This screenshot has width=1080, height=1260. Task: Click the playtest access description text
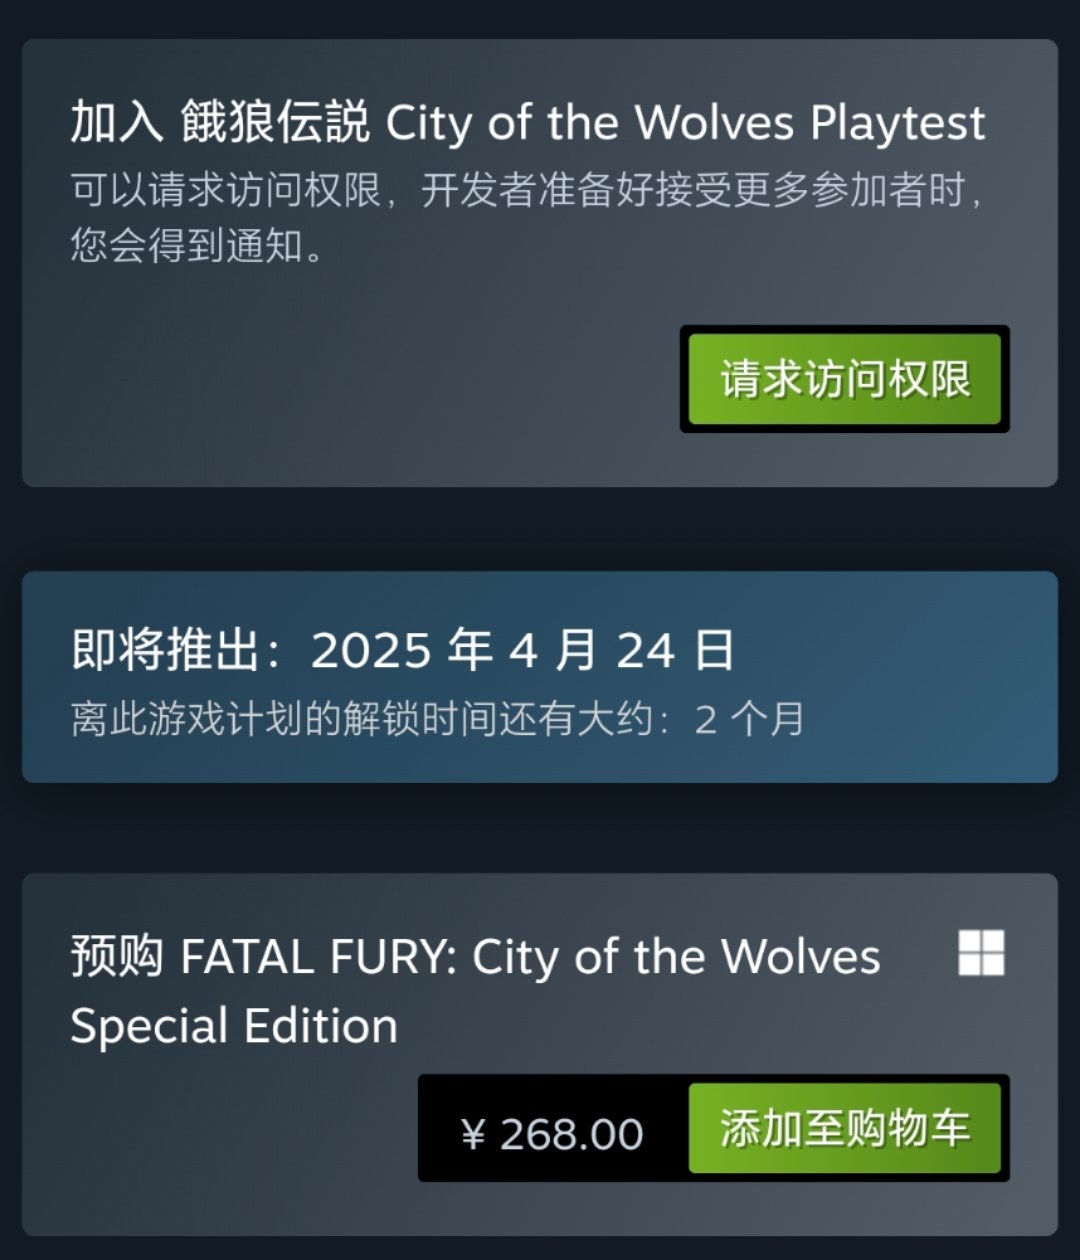527,190
